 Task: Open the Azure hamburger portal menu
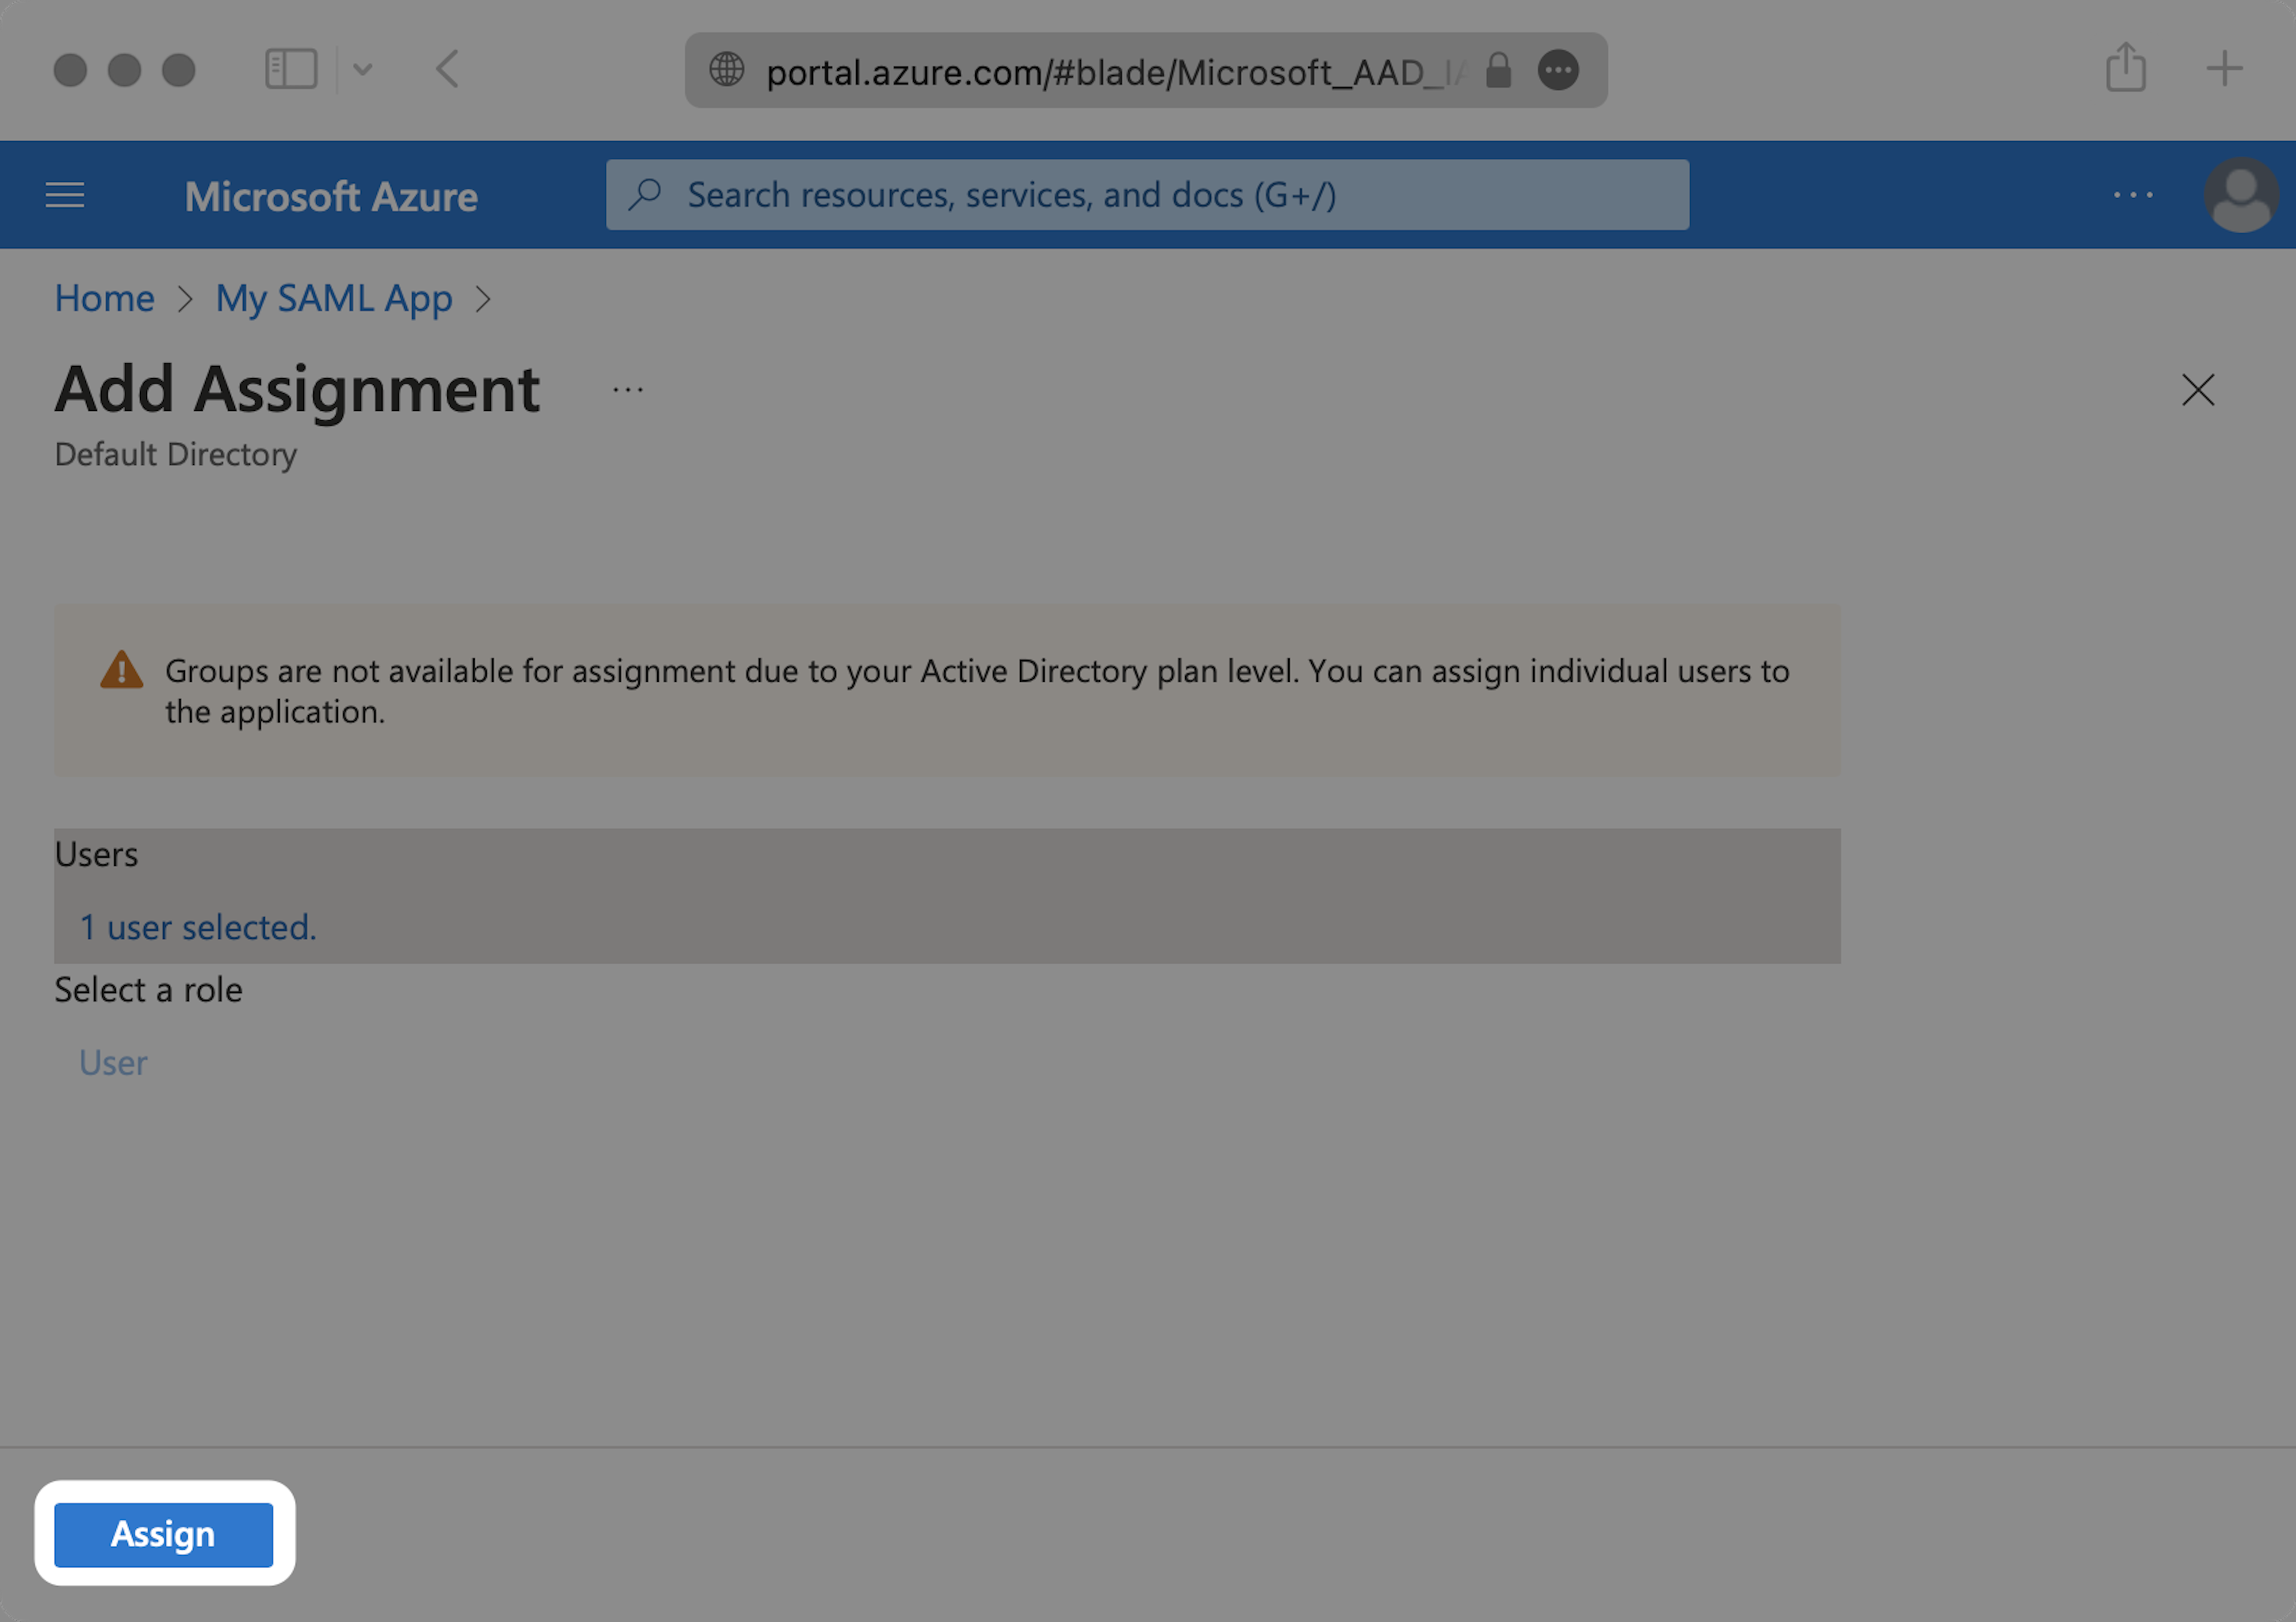(x=65, y=195)
